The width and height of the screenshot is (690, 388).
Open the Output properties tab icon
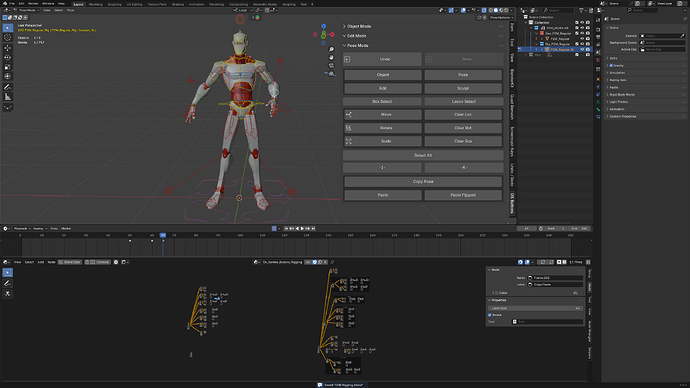(x=598, y=37)
